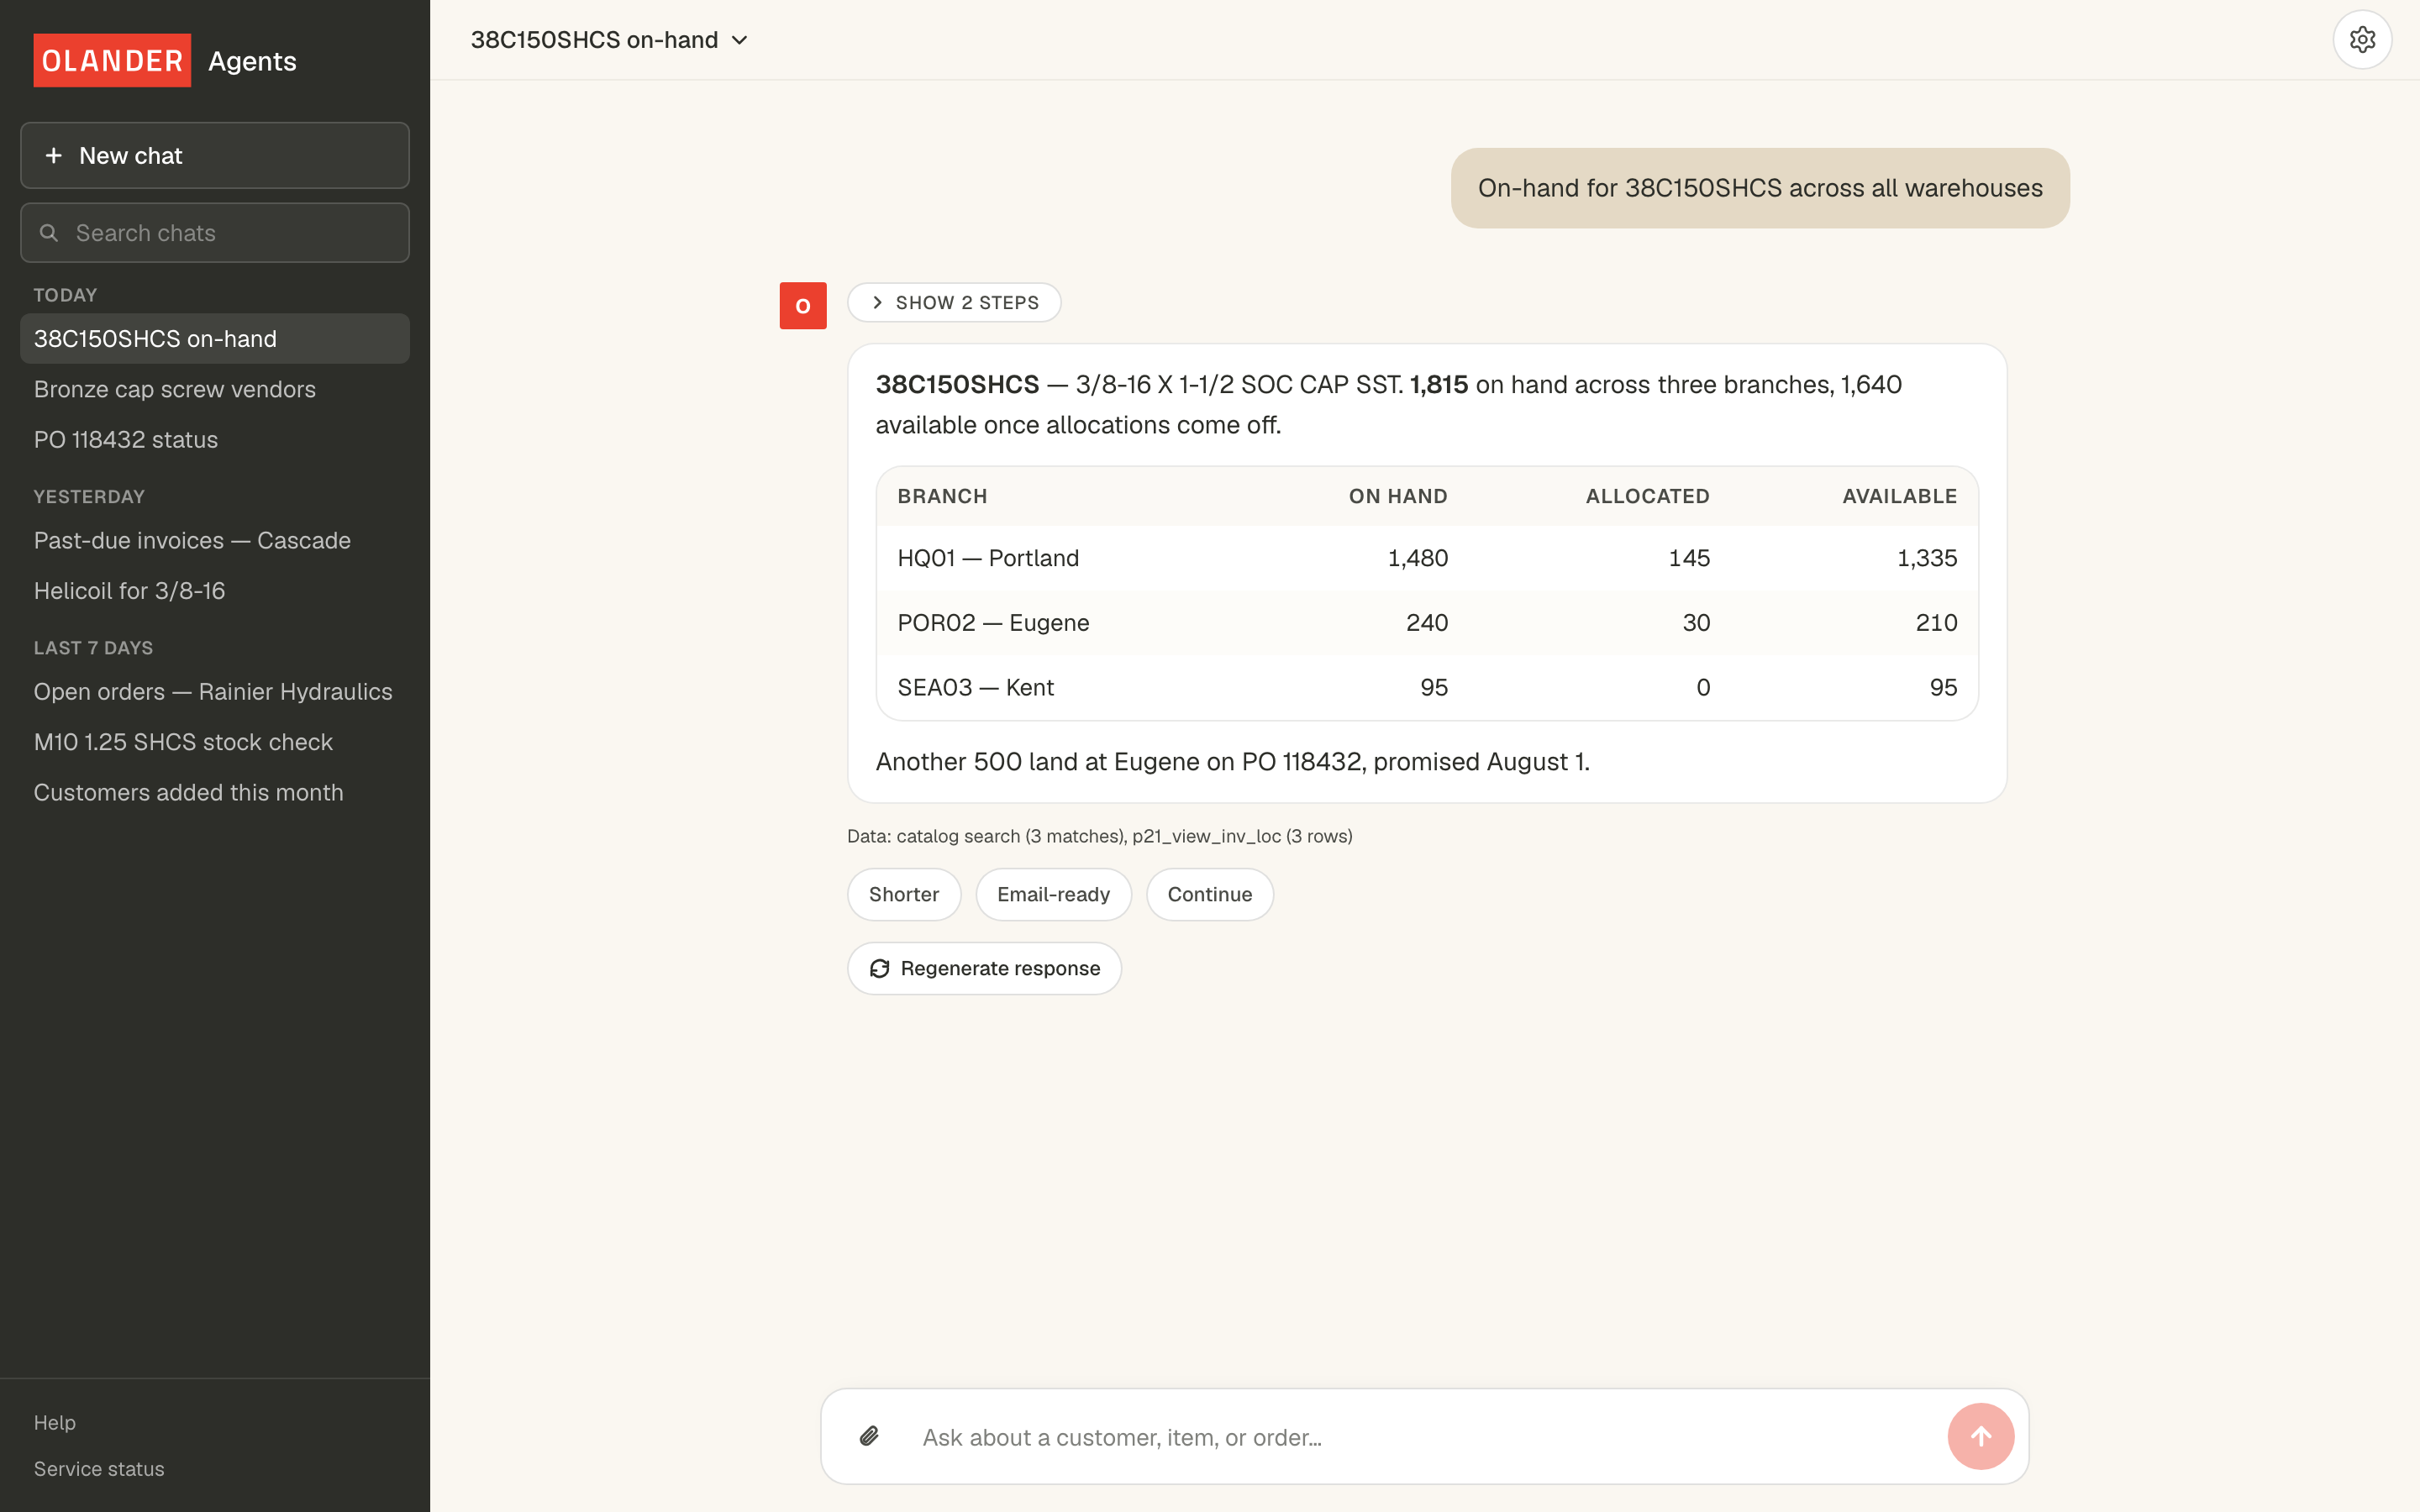Click the regenerate refresh icon
The width and height of the screenshot is (2420, 1512).
click(879, 968)
